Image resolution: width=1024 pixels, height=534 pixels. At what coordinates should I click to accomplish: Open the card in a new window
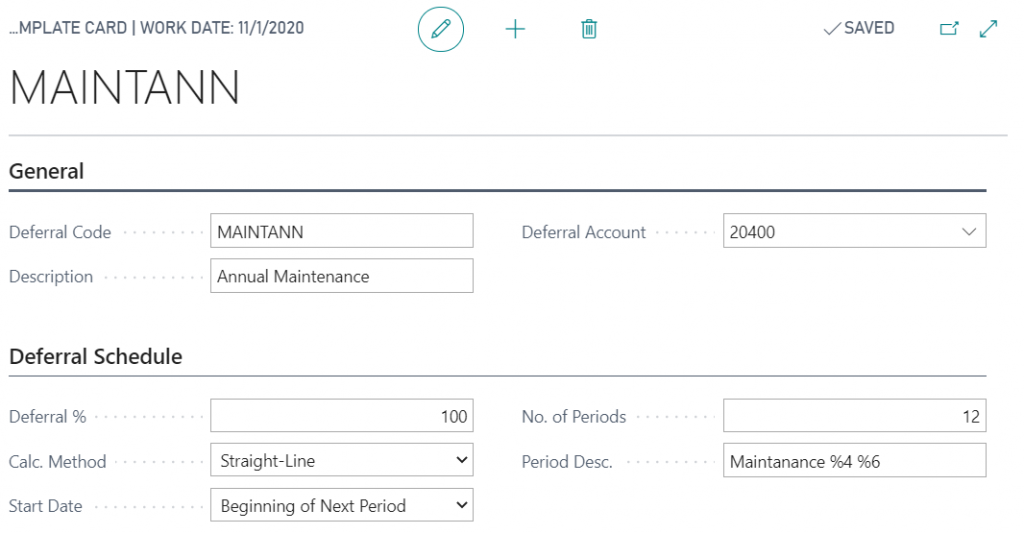click(949, 29)
